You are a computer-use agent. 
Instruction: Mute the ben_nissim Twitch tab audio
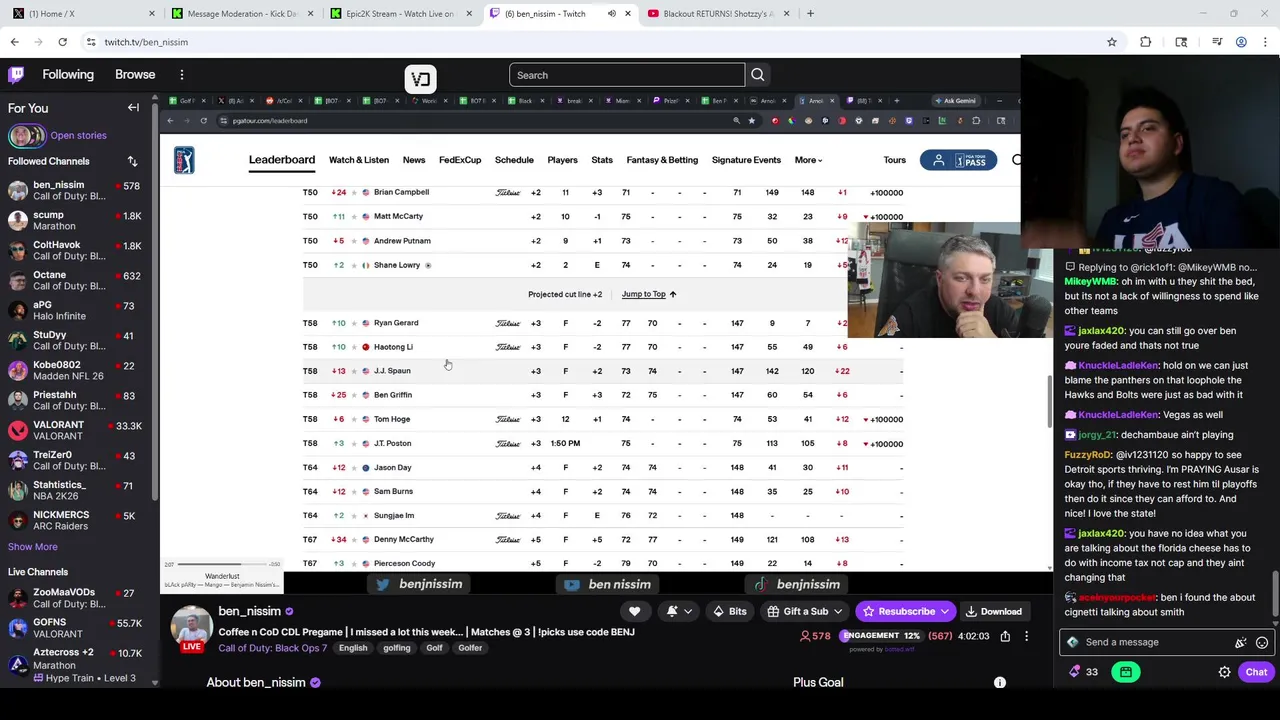[611, 14]
